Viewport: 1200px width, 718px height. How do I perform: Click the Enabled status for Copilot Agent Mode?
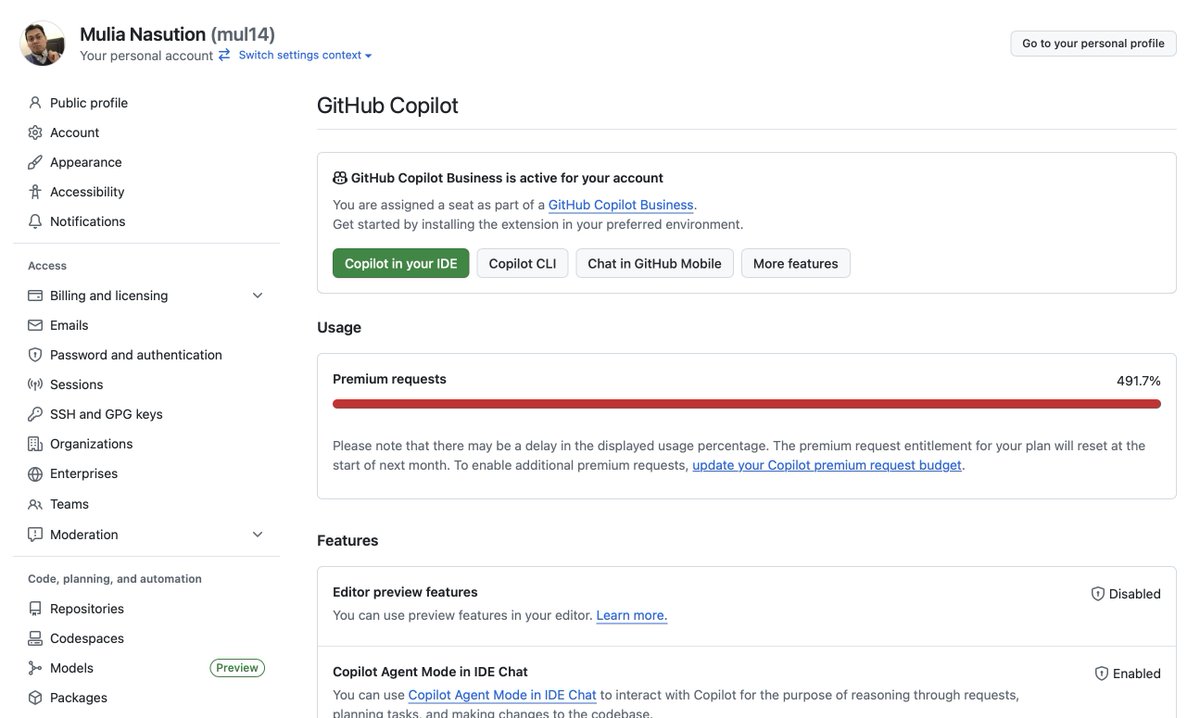click(1128, 674)
